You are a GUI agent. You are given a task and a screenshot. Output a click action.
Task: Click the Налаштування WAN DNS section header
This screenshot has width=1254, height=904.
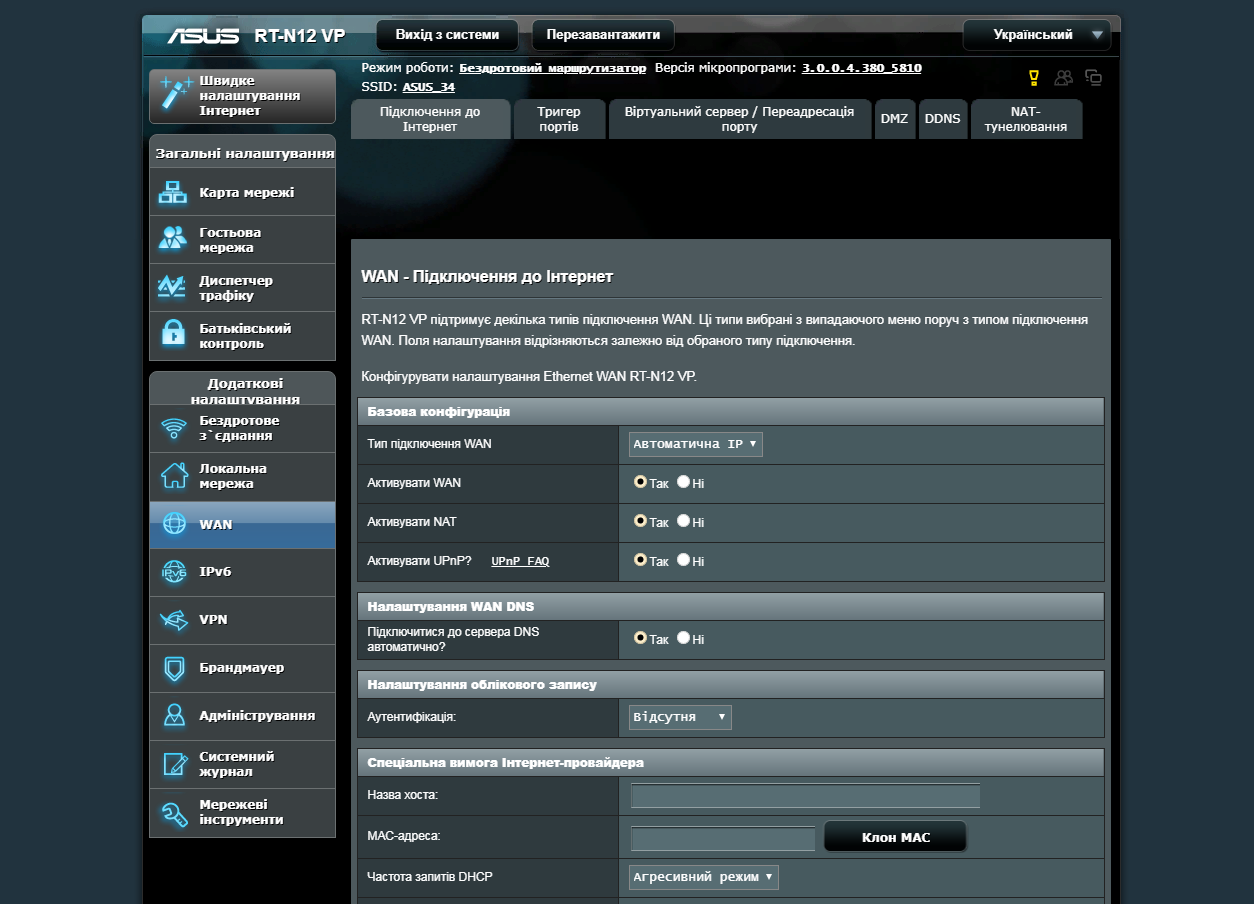731,606
